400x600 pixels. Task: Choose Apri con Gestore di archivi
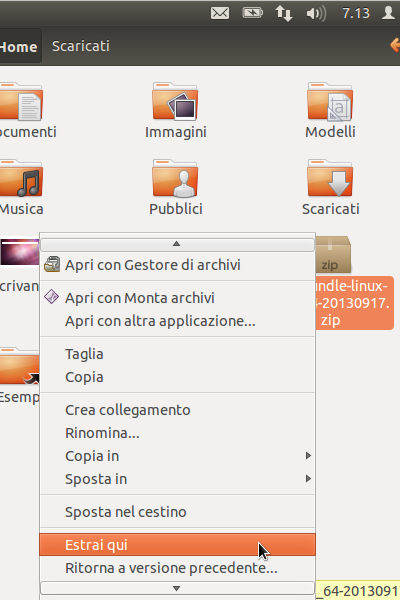point(177,265)
